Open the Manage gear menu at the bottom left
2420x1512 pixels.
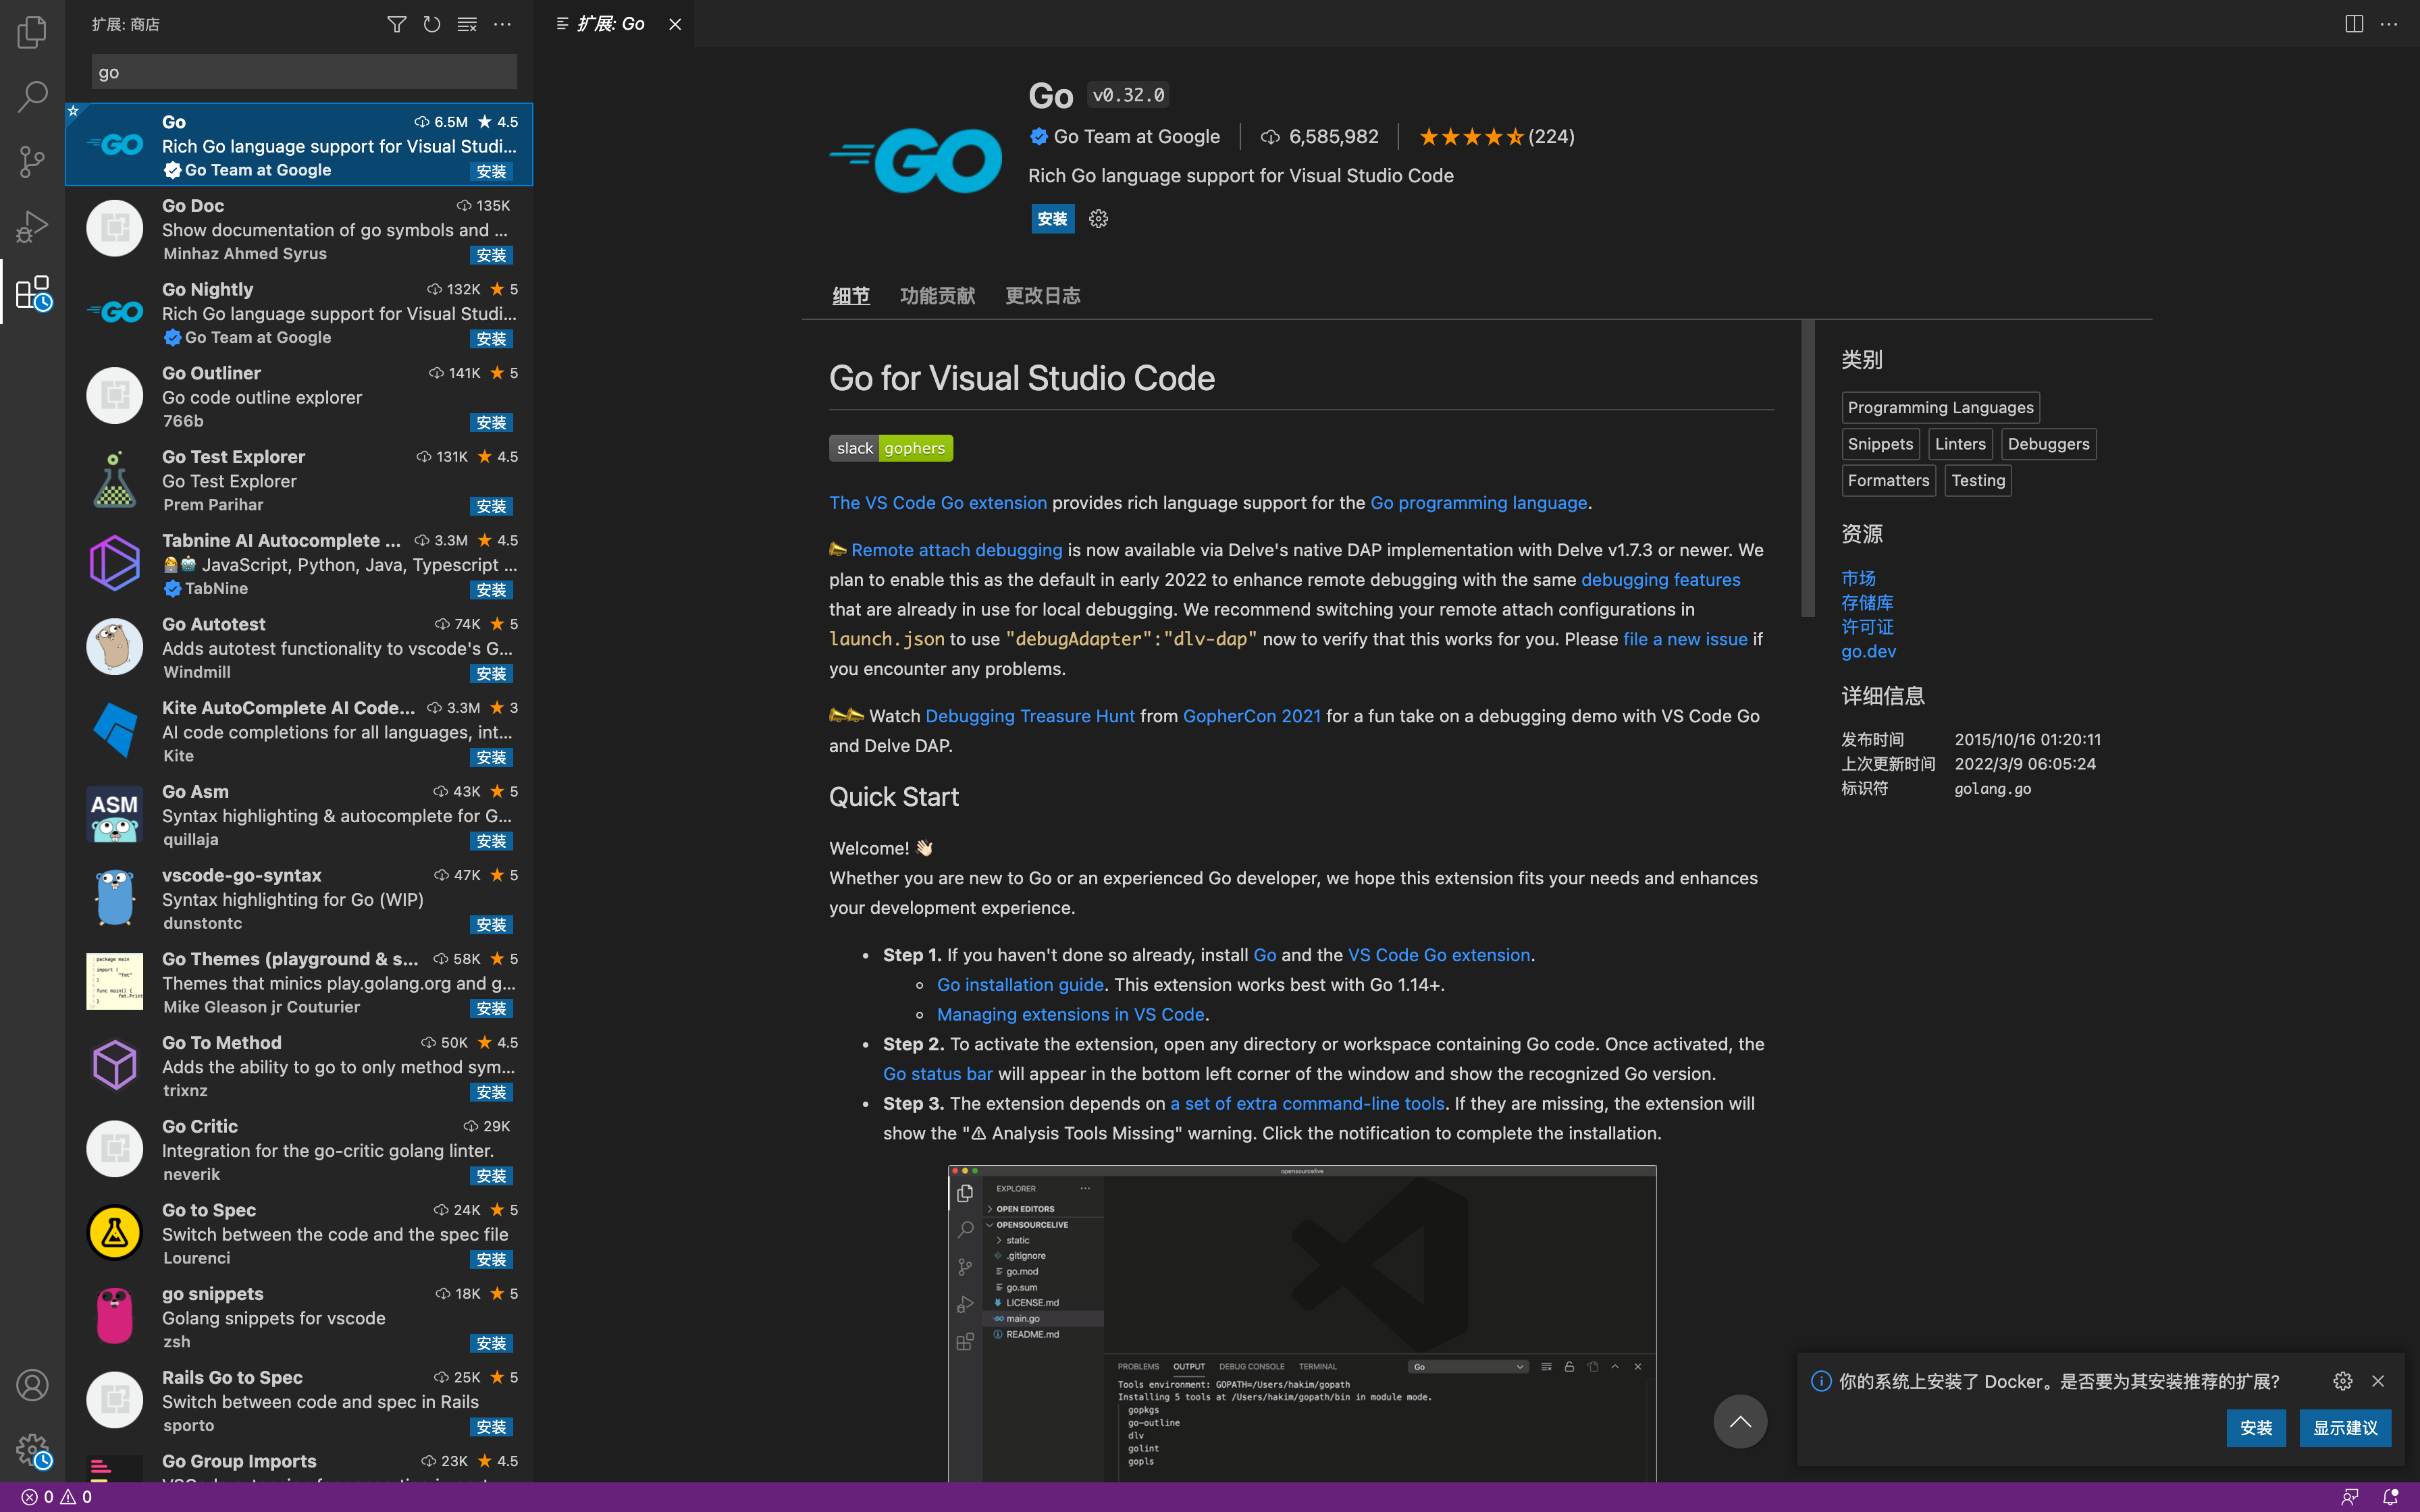(x=32, y=1449)
